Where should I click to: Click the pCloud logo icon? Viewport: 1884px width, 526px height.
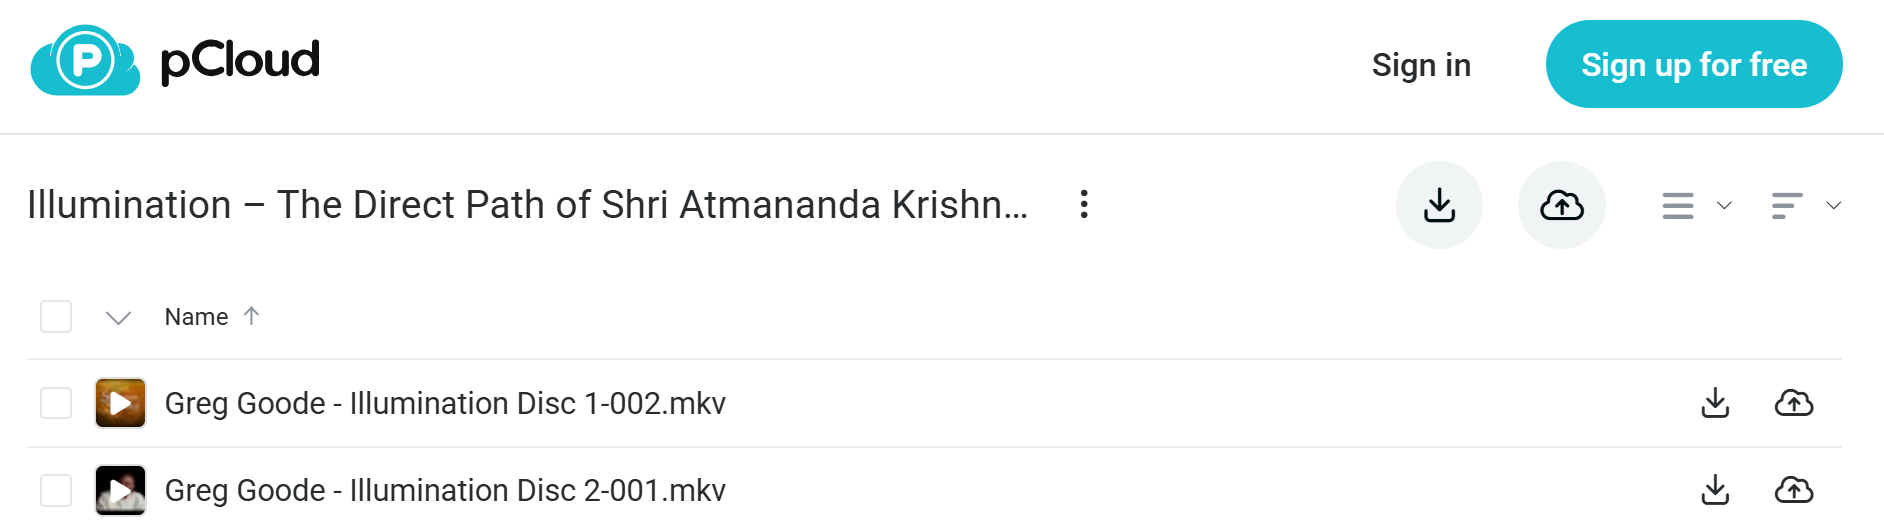[86, 61]
